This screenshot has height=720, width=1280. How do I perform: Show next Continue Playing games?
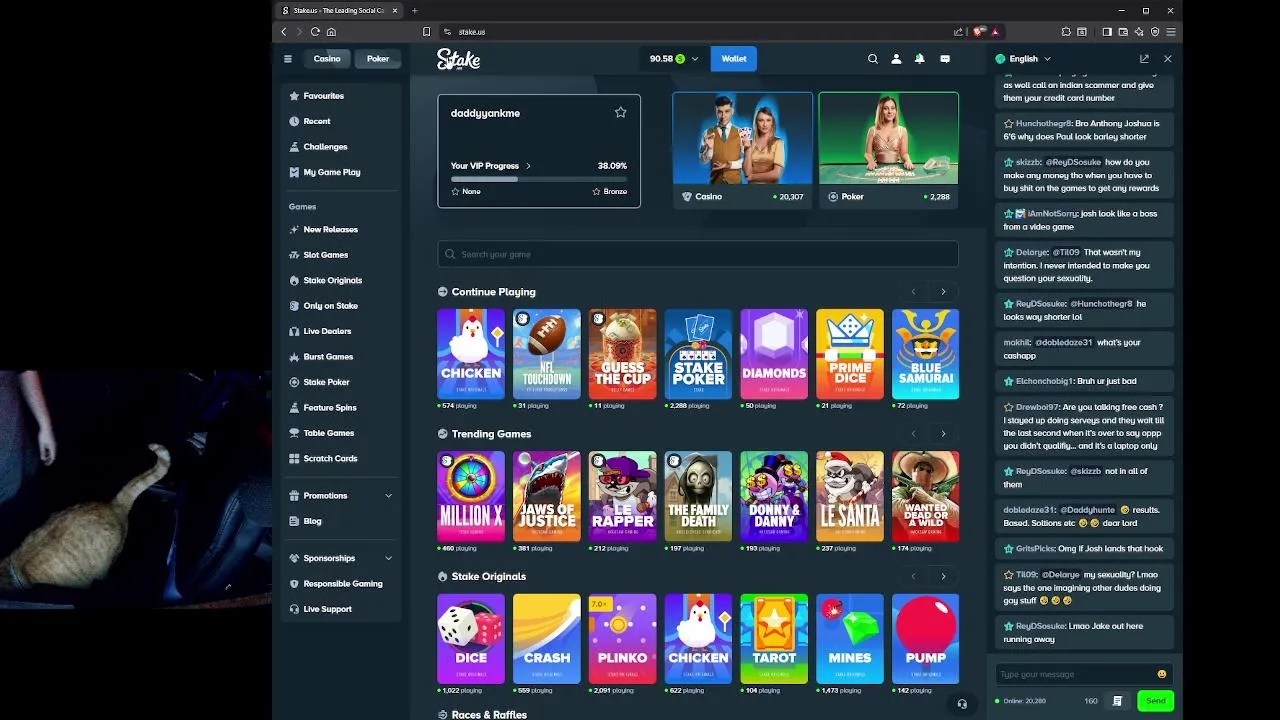tap(943, 292)
